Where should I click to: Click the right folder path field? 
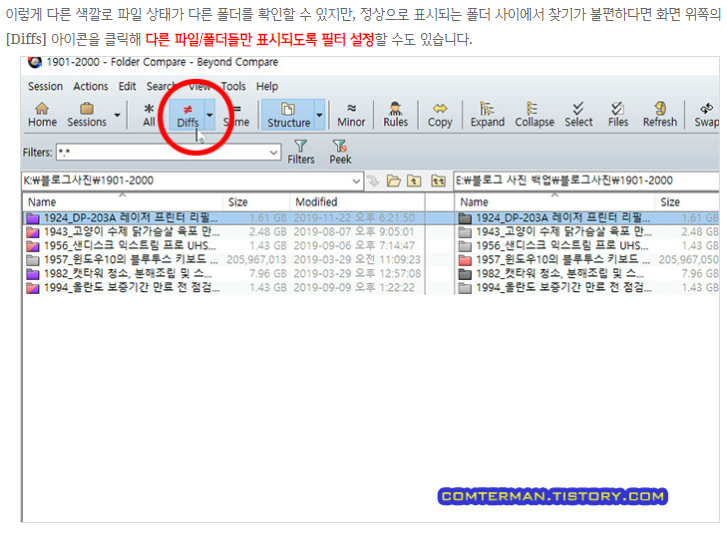[587, 181]
